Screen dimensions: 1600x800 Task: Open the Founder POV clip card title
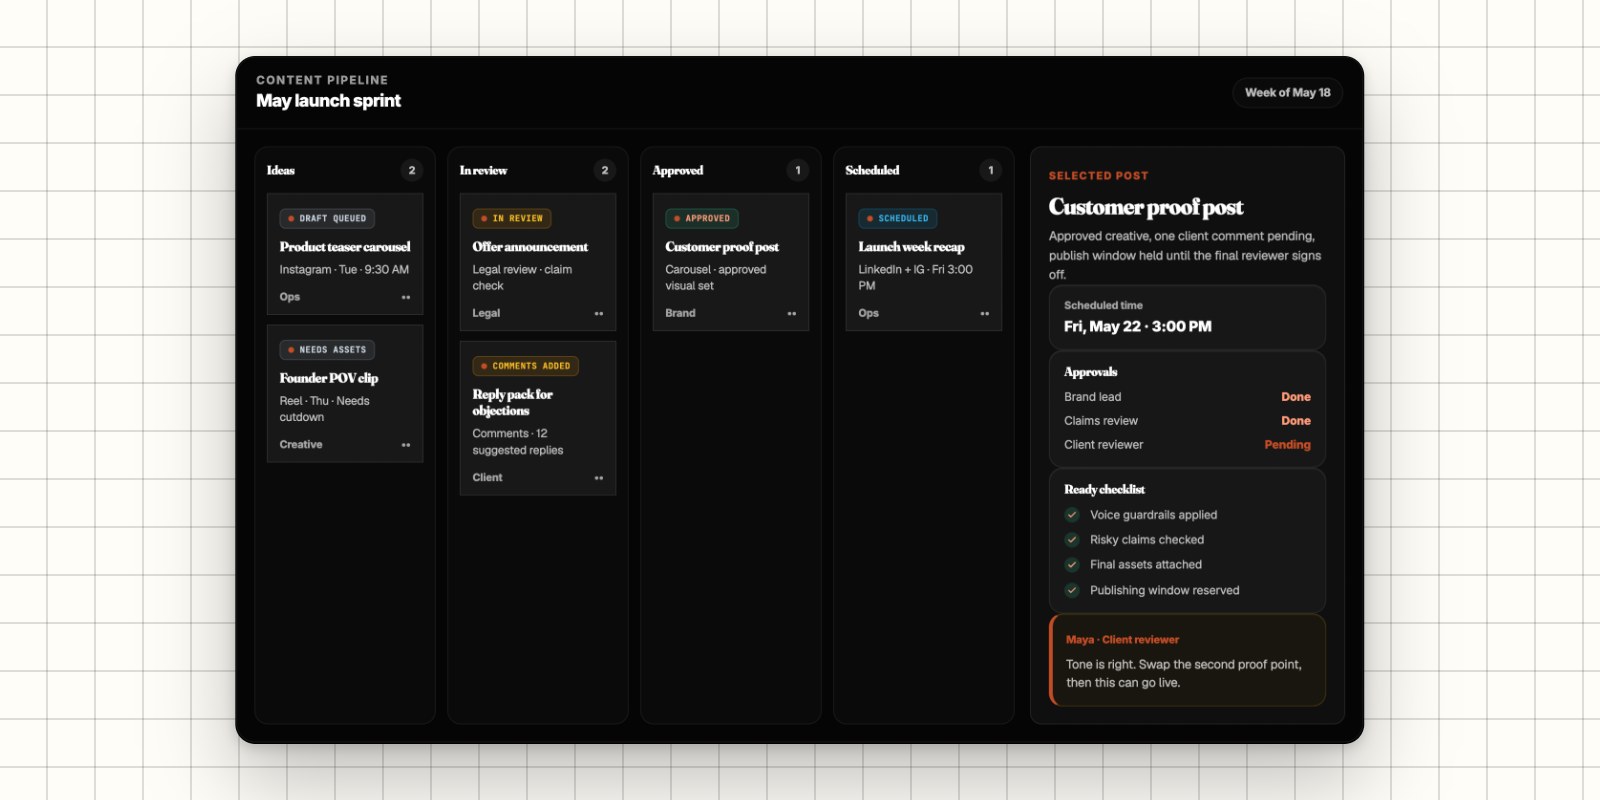point(329,378)
